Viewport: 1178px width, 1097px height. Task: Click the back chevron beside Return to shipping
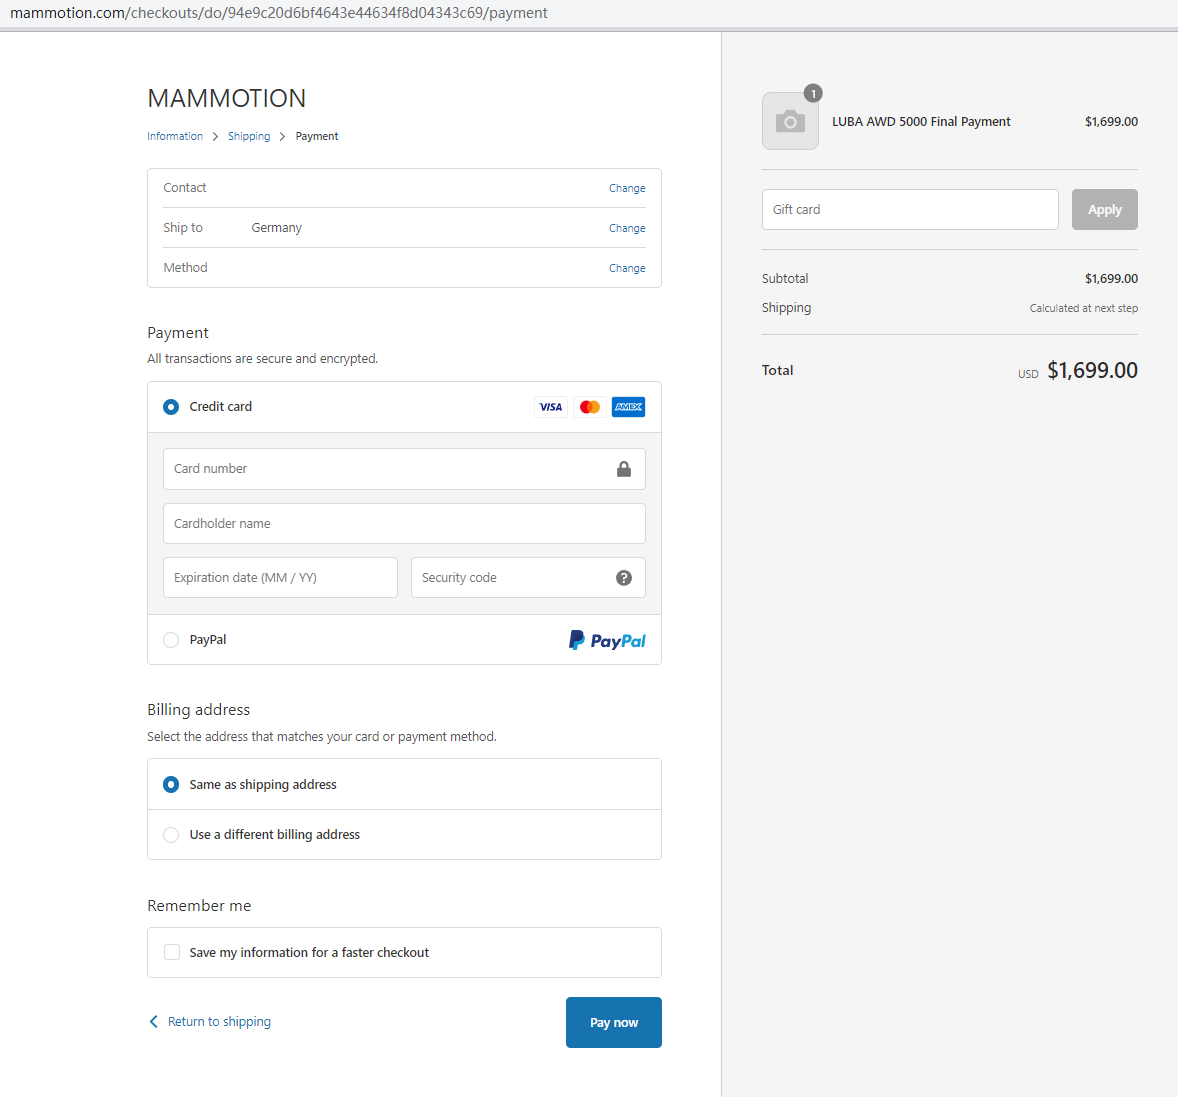coord(153,1021)
